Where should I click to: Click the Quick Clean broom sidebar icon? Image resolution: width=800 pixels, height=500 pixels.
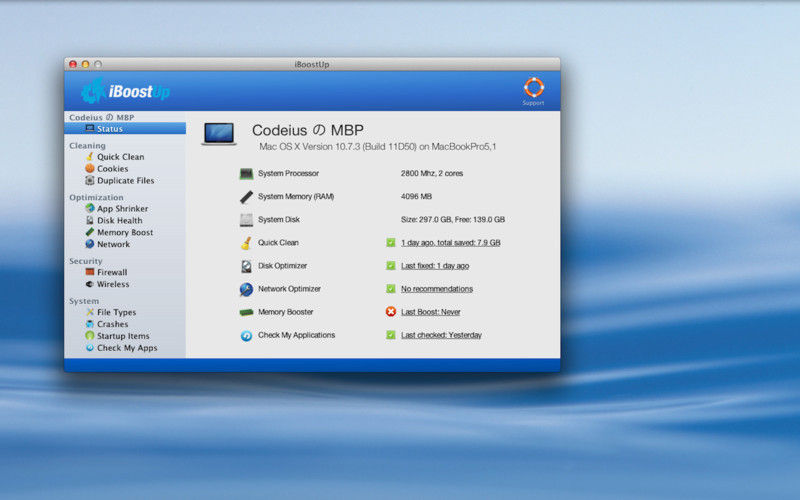pos(90,156)
